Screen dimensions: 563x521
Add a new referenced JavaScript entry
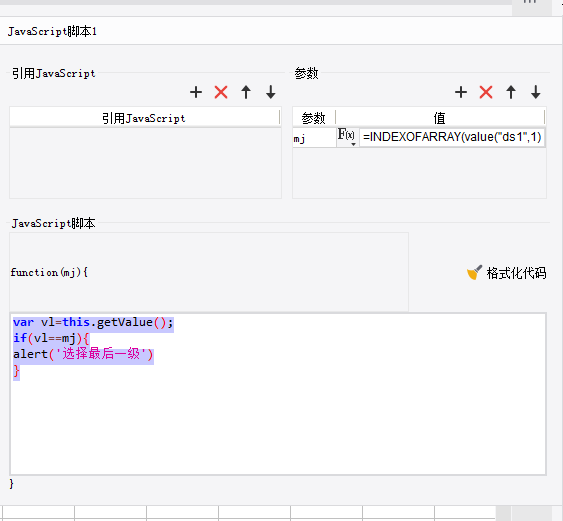(196, 92)
